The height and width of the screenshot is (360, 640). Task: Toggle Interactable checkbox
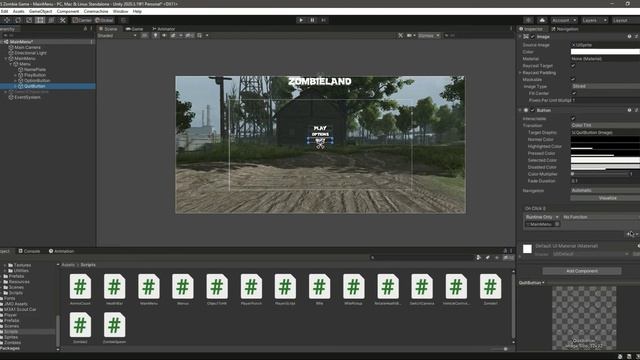(x=573, y=118)
